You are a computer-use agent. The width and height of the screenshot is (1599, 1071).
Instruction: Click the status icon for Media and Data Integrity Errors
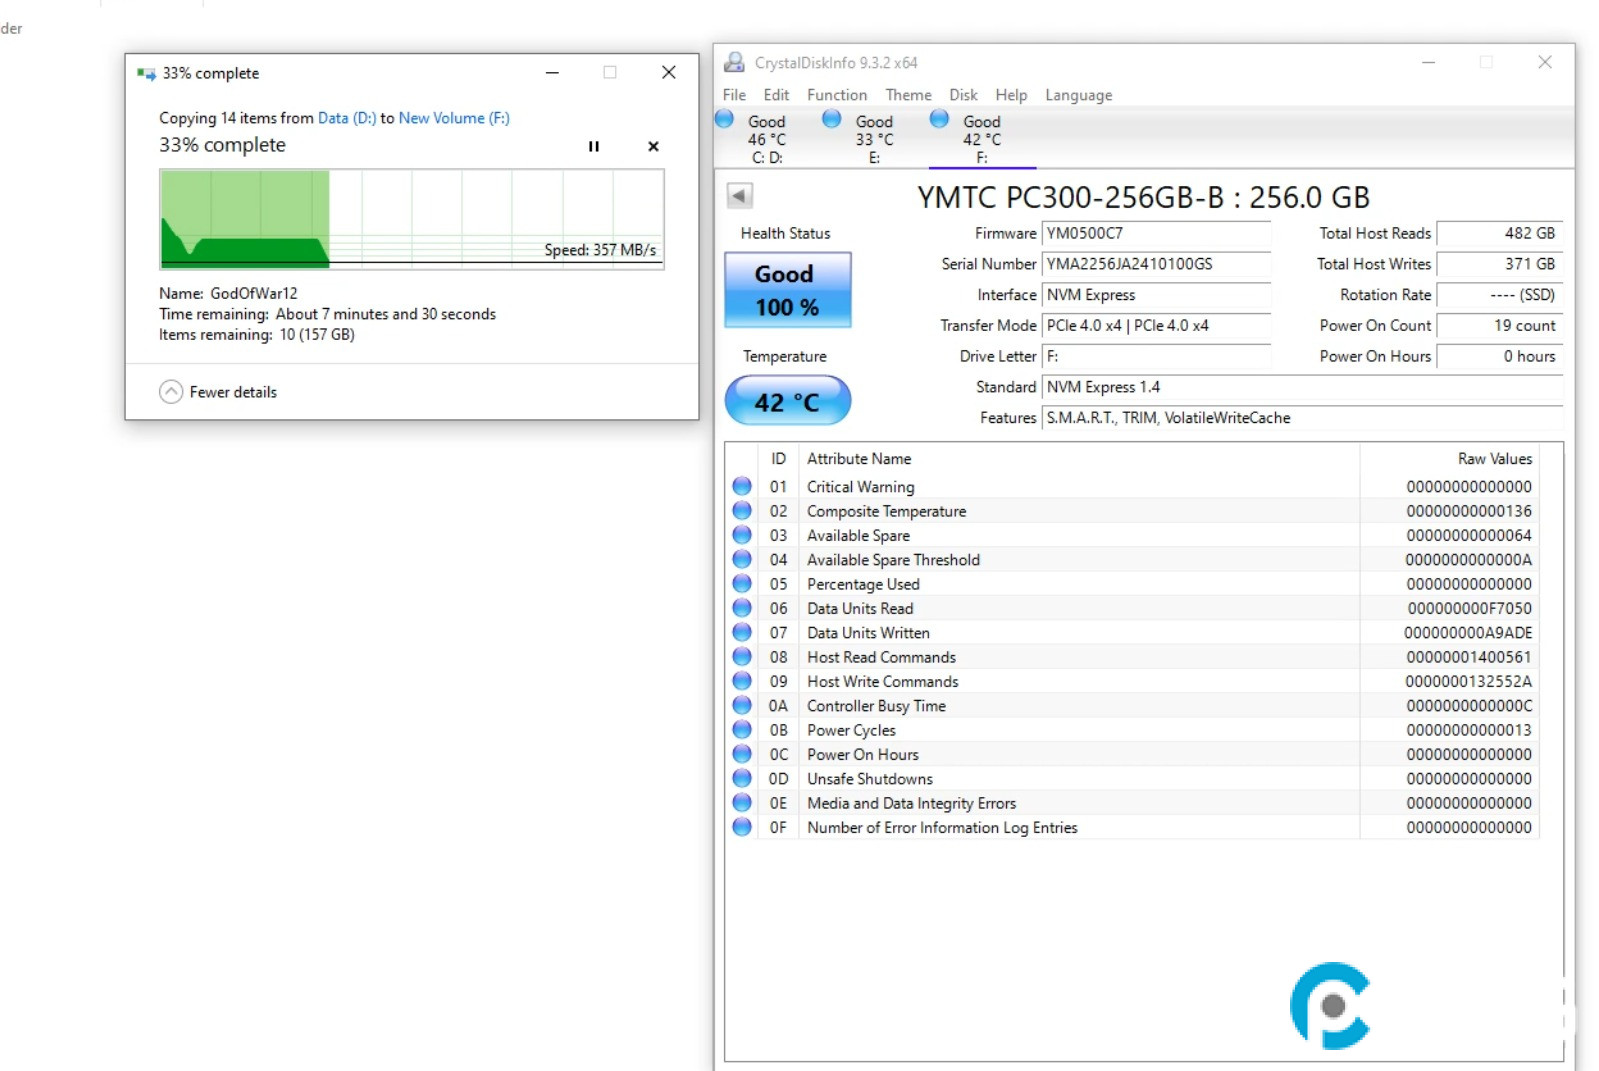click(x=742, y=802)
